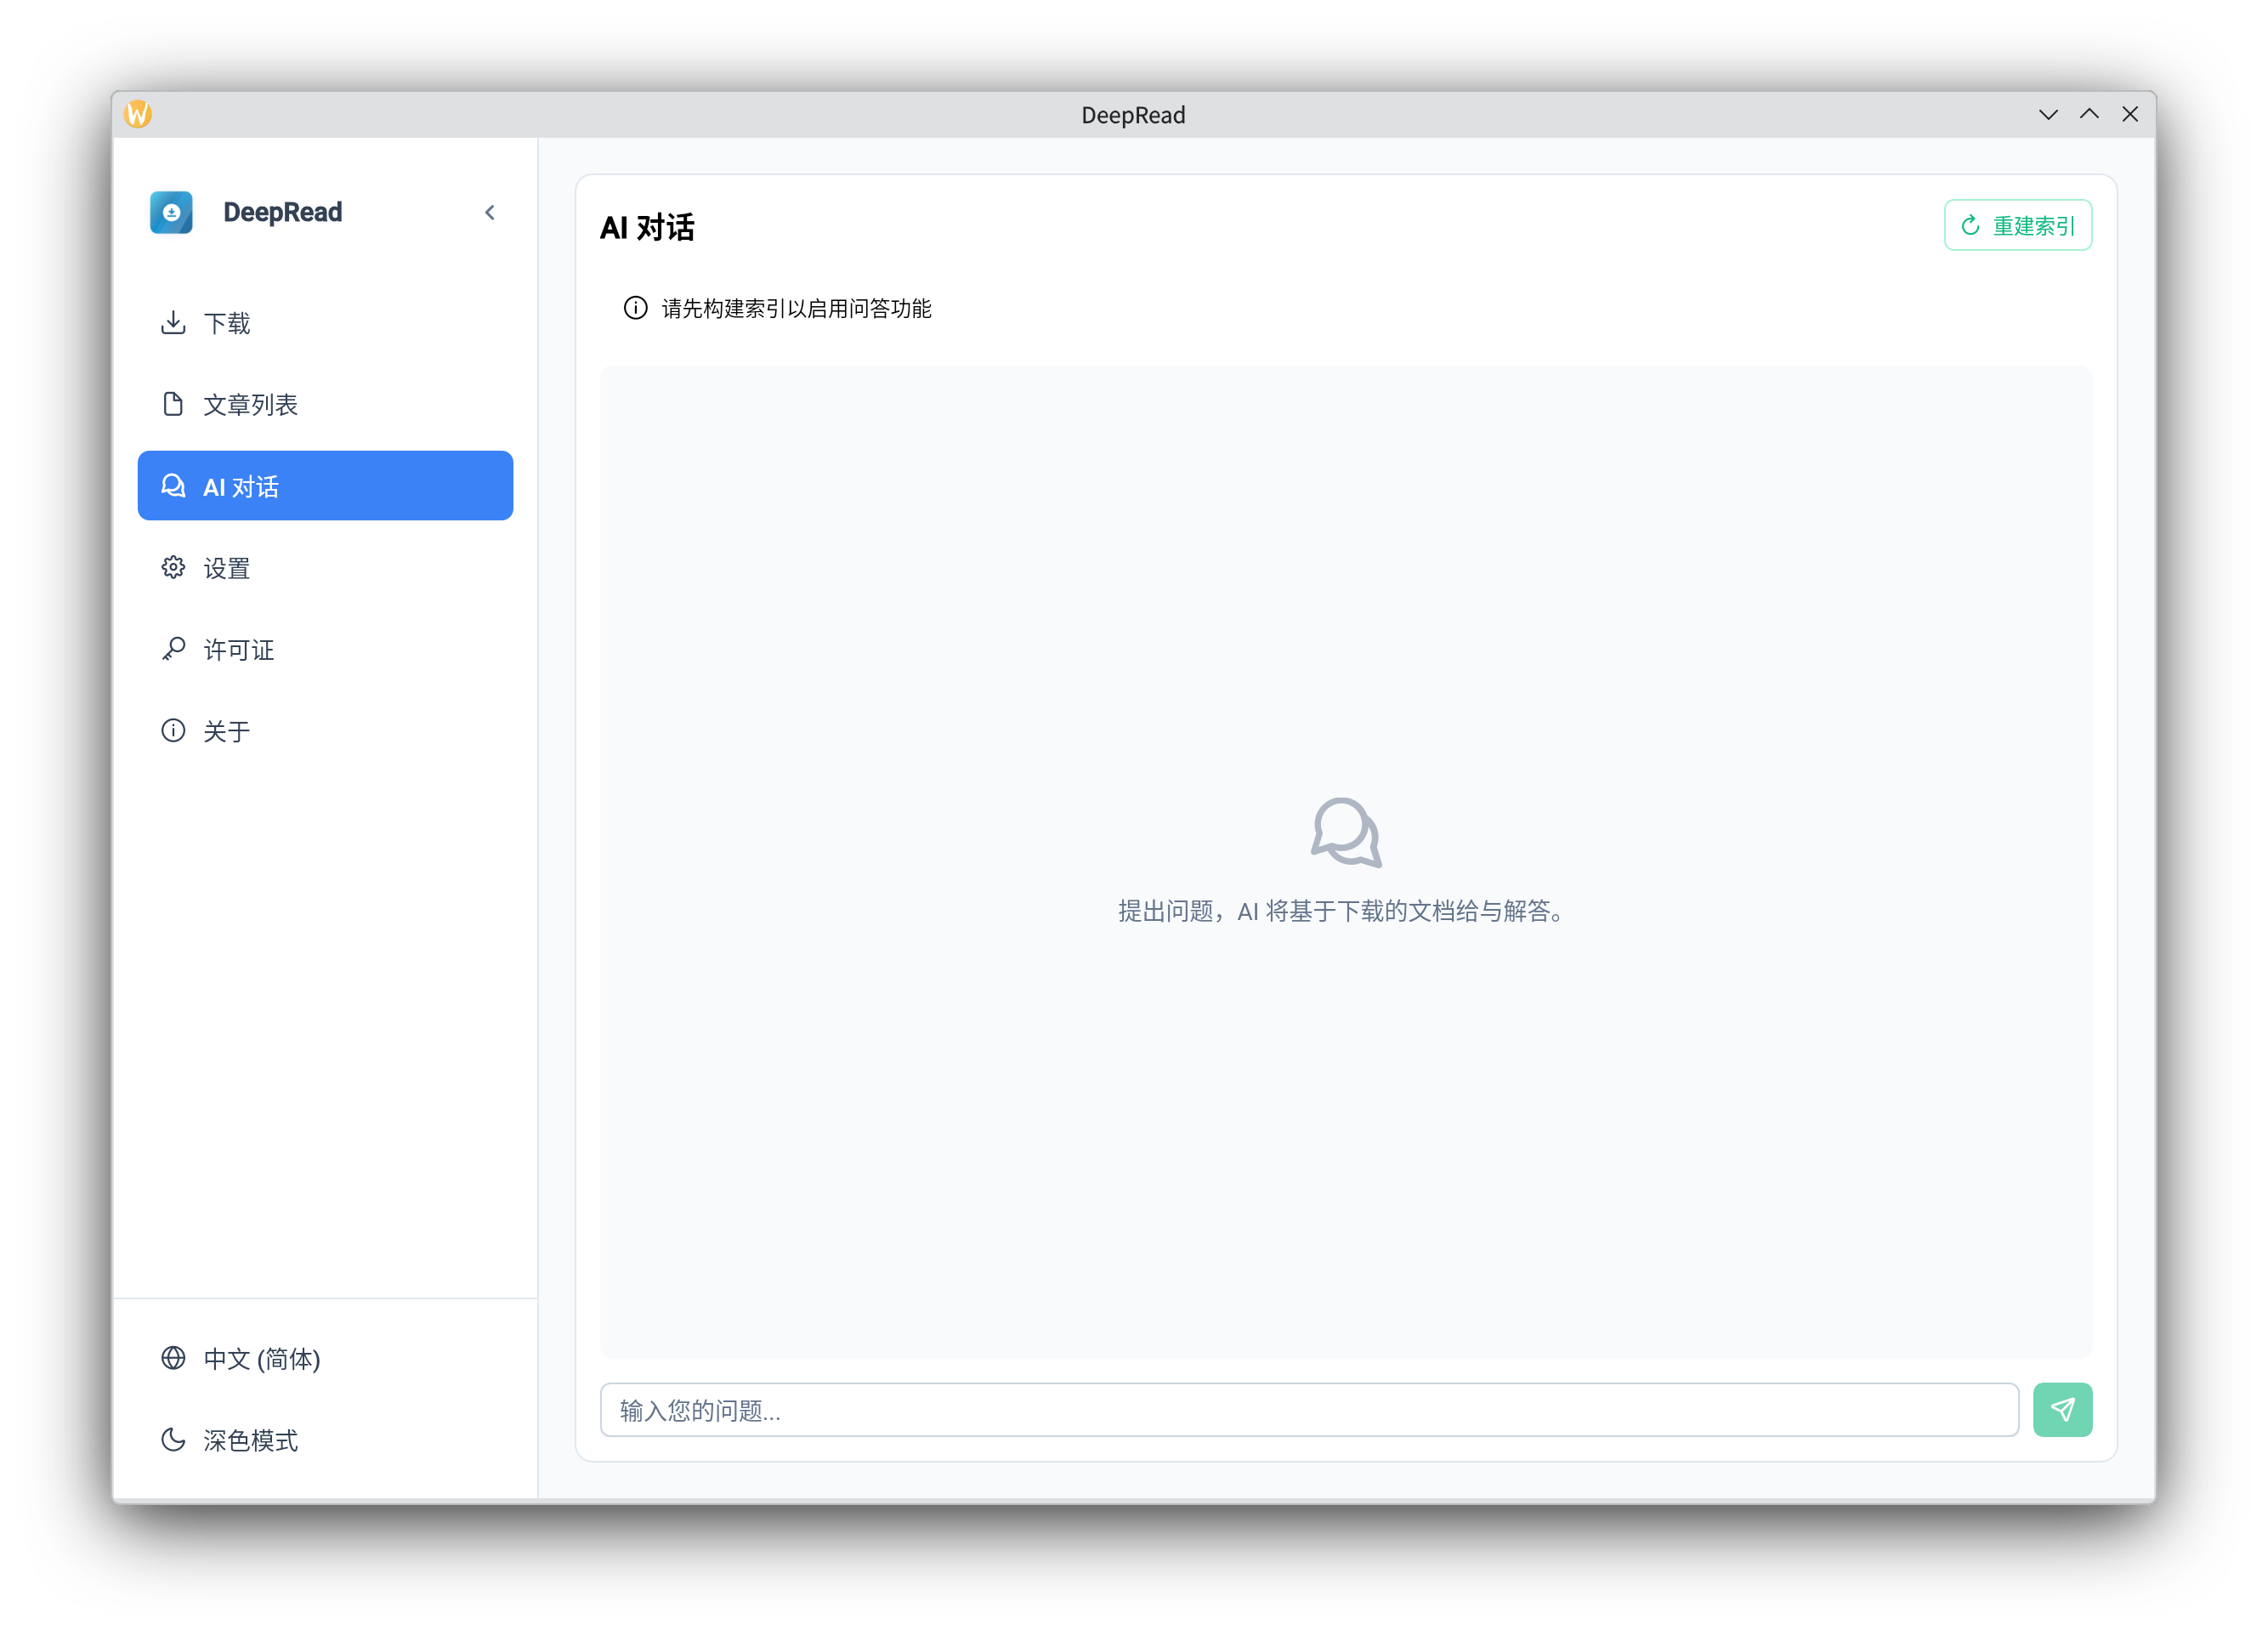Click the DeepRead logo icon
The image size is (2268, 1636).
(171, 212)
